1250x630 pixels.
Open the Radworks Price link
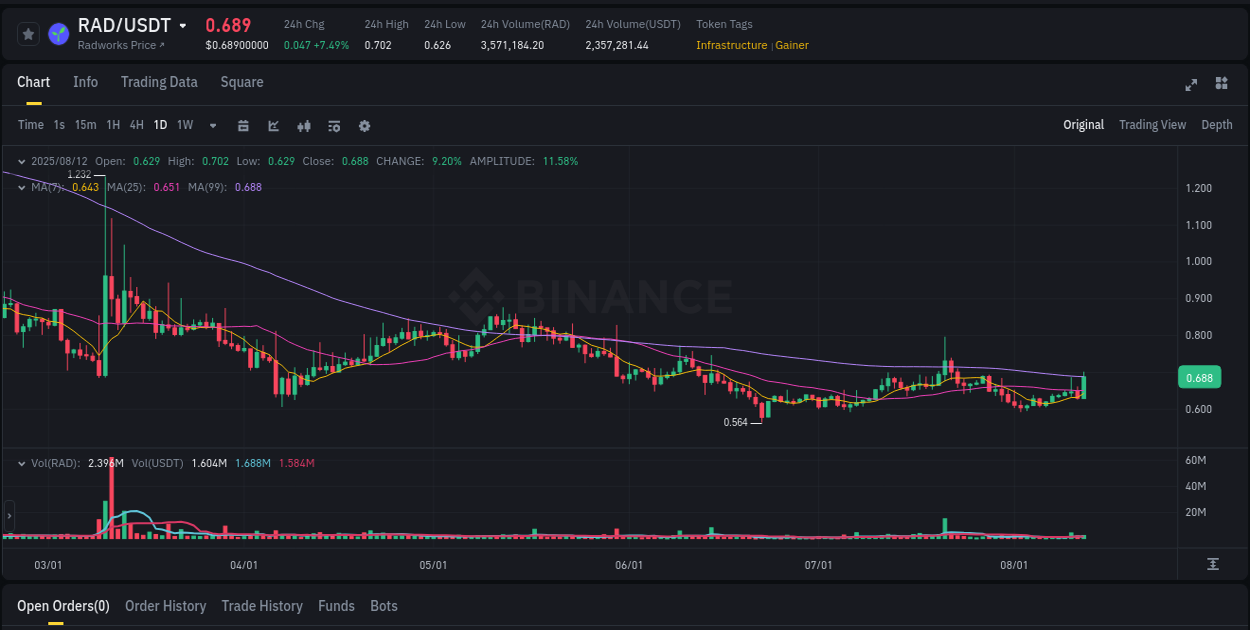click(x=119, y=45)
